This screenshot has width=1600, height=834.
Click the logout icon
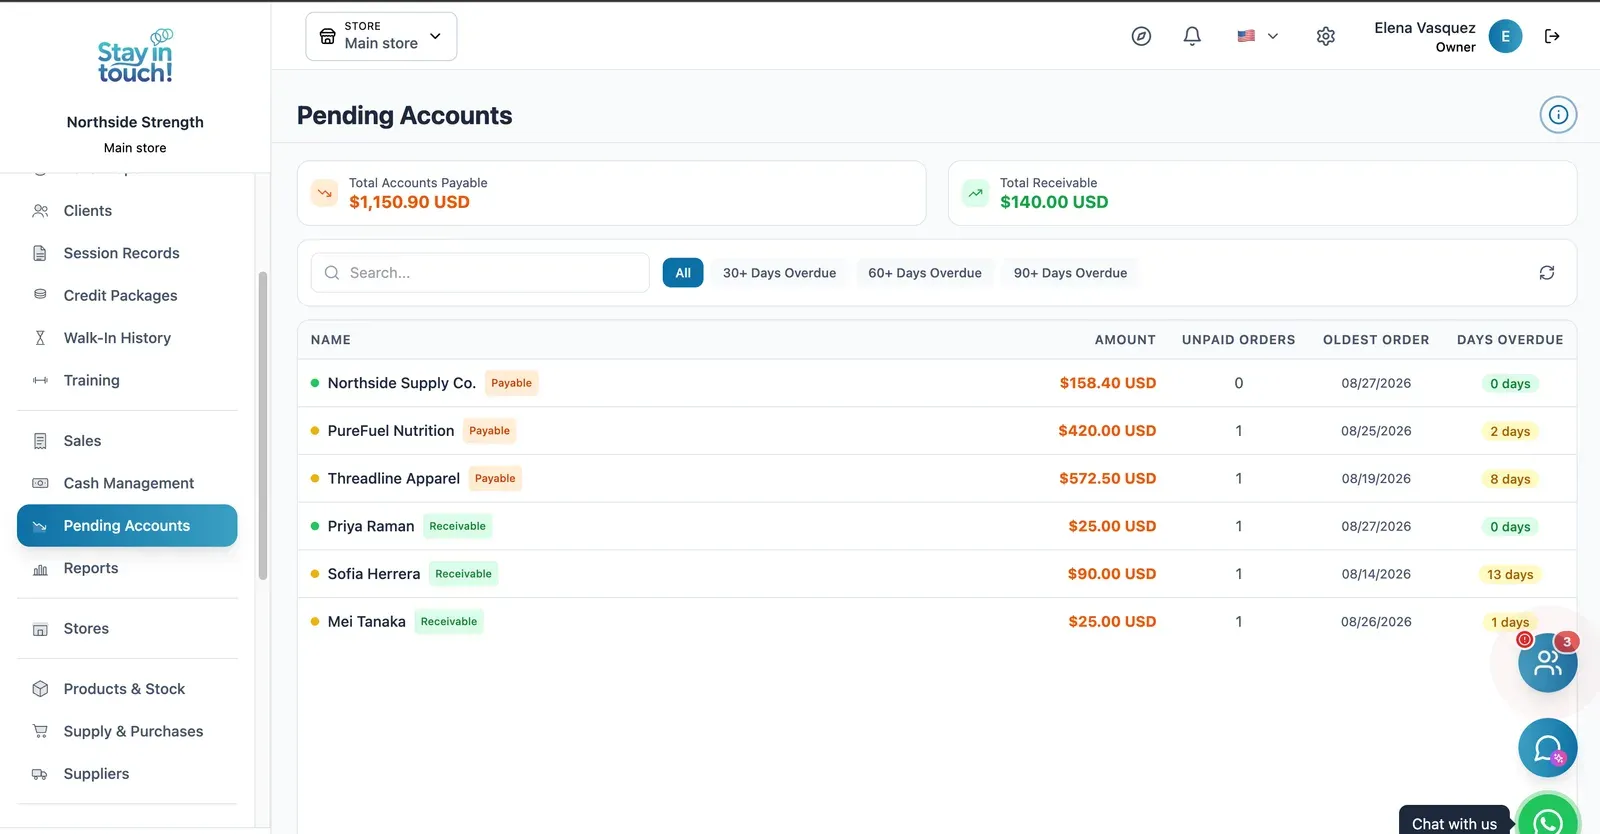click(1552, 36)
